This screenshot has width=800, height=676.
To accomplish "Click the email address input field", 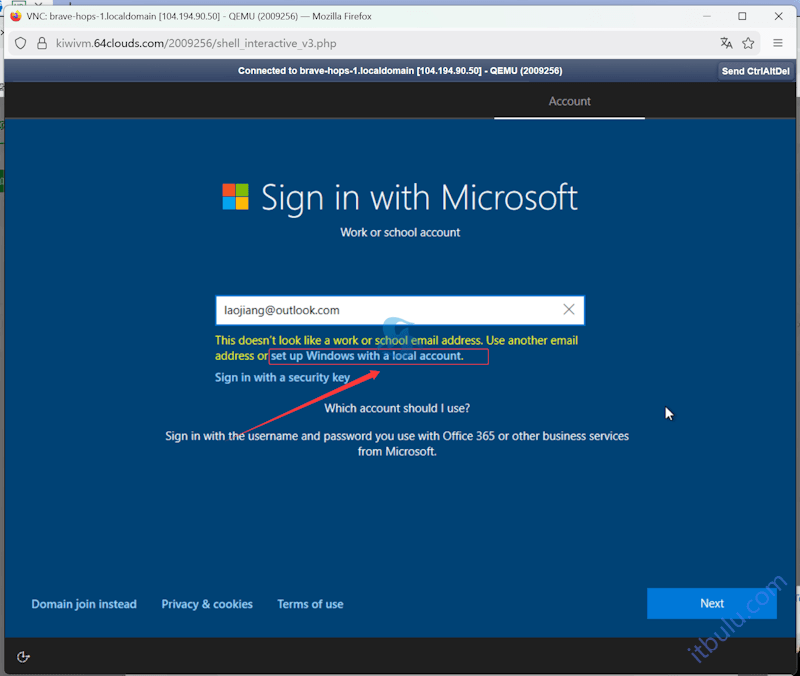I will click(x=385, y=310).
